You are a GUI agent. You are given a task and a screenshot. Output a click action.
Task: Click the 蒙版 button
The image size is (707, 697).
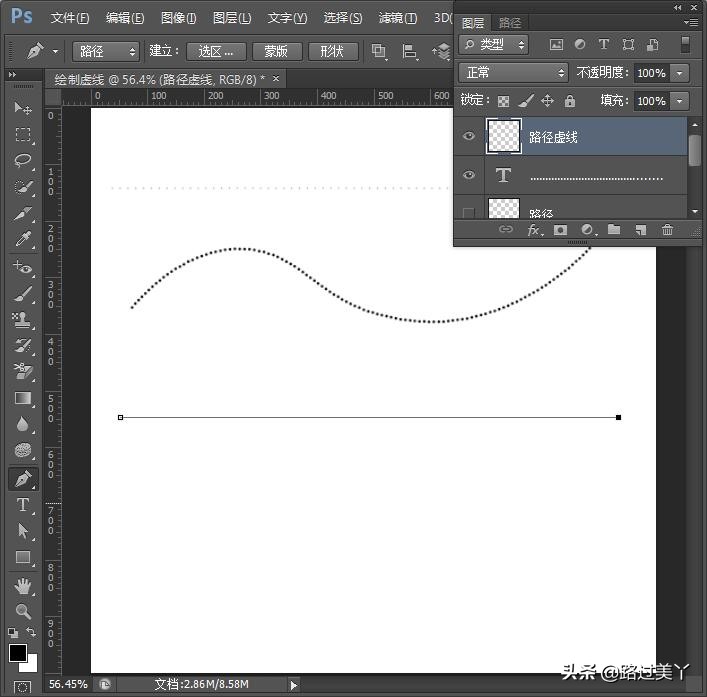pos(276,51)
